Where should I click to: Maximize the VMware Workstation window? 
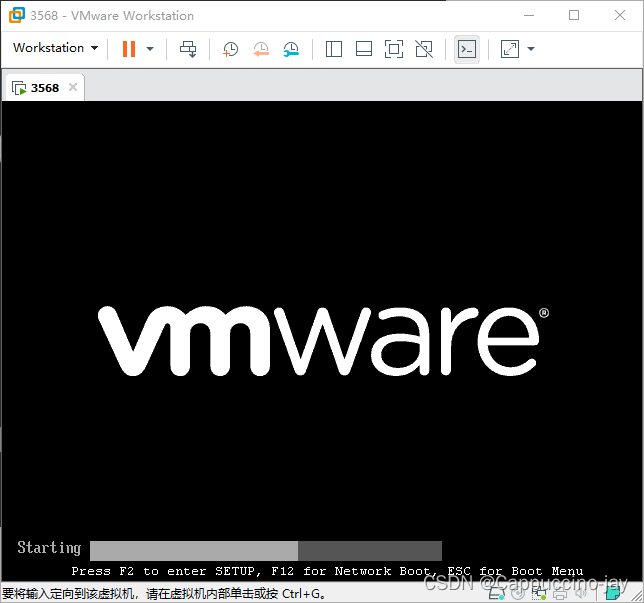click(x=574, y=15)
